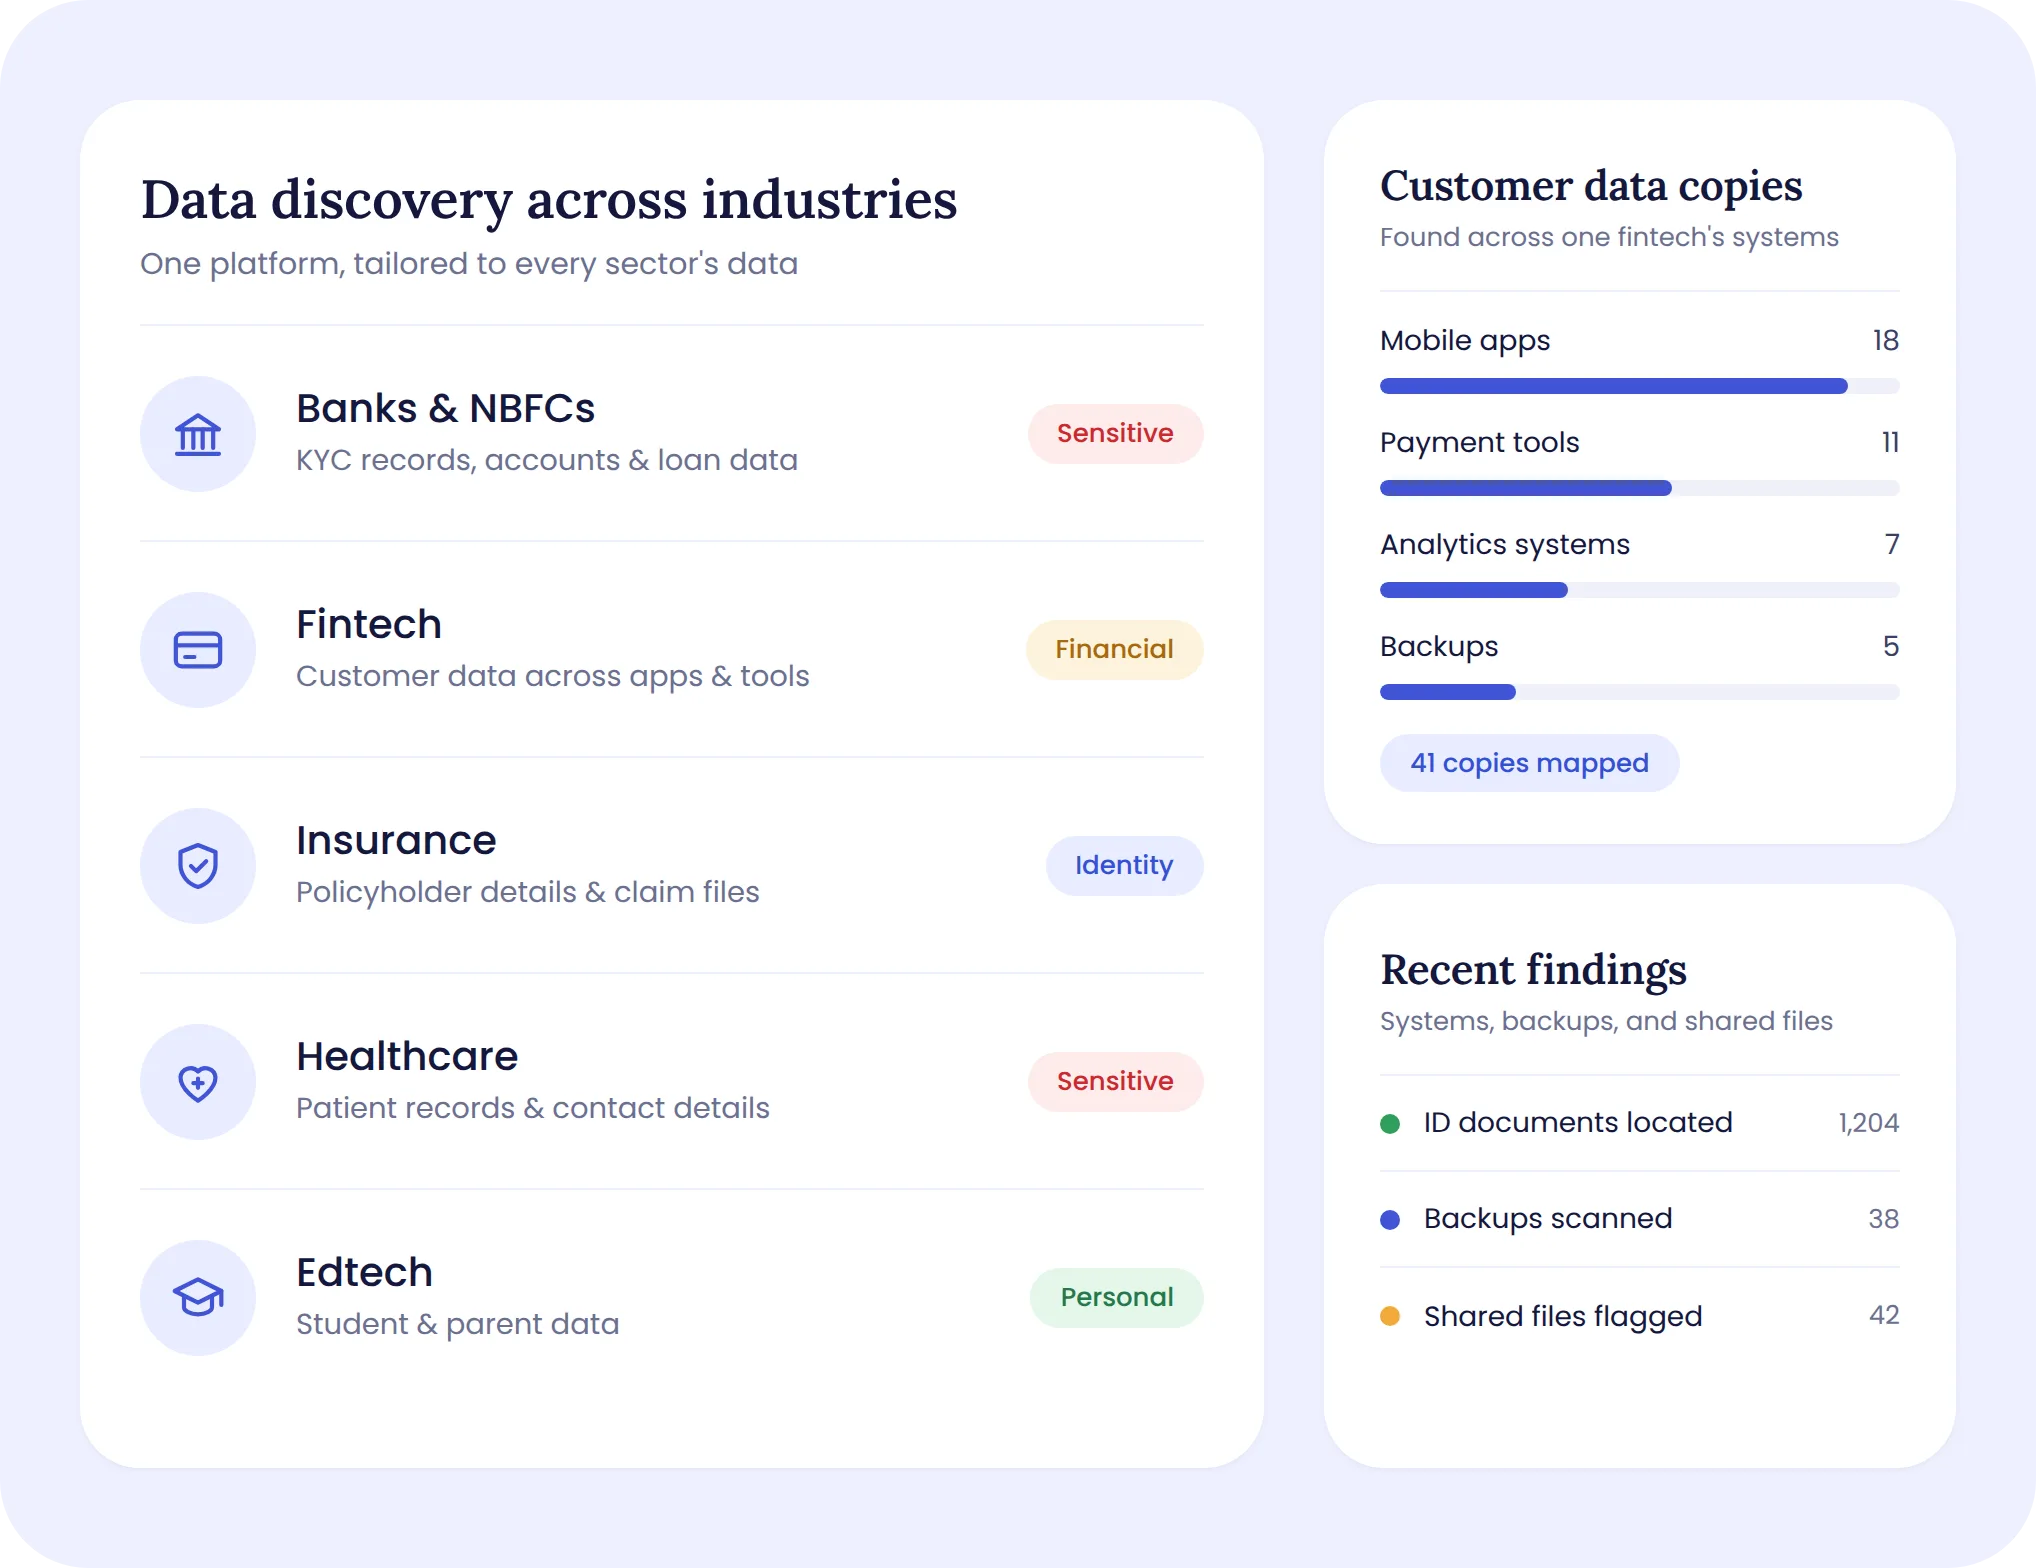Click the credit card icon beside Fintech

(x=198, y=650)
